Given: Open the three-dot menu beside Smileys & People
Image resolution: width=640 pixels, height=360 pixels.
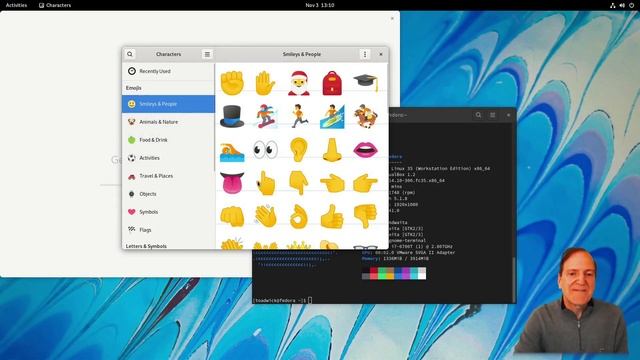Looking at the screenshot, I should (365, 54).
